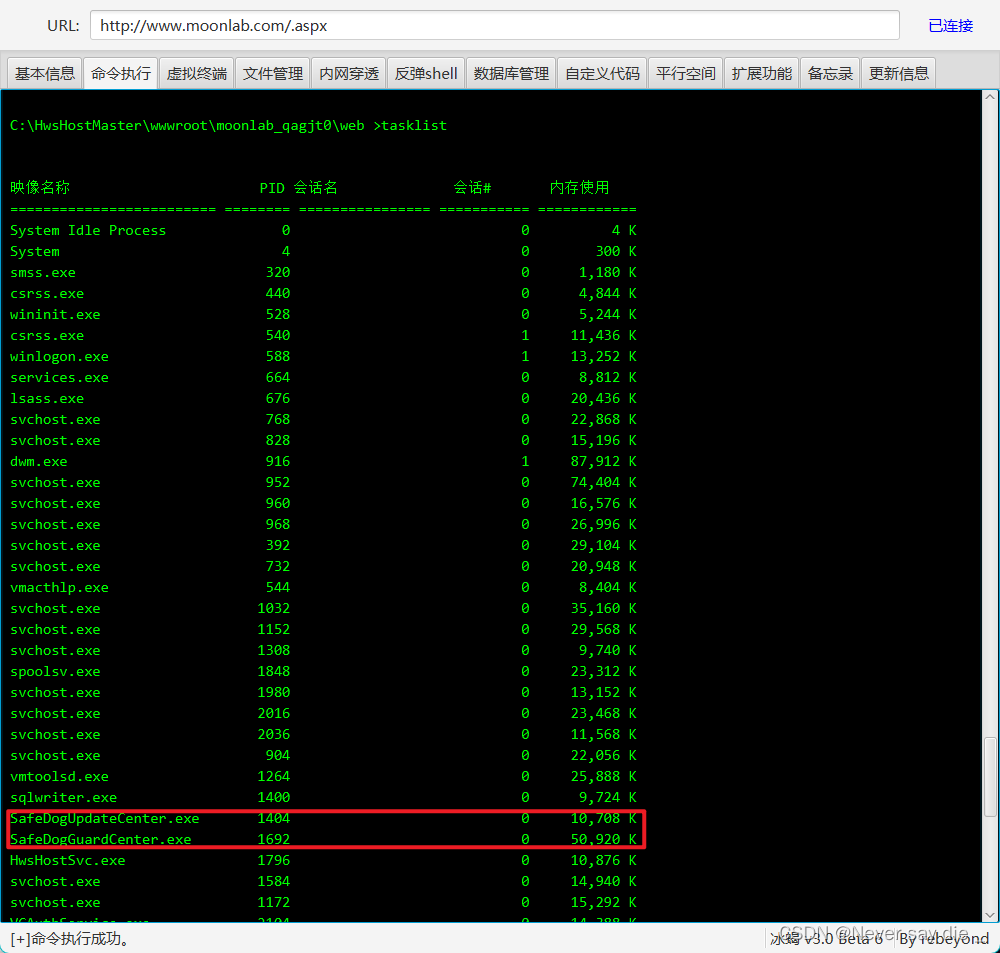
Task: Click PID 1692 value
Action: coord(274,839)
